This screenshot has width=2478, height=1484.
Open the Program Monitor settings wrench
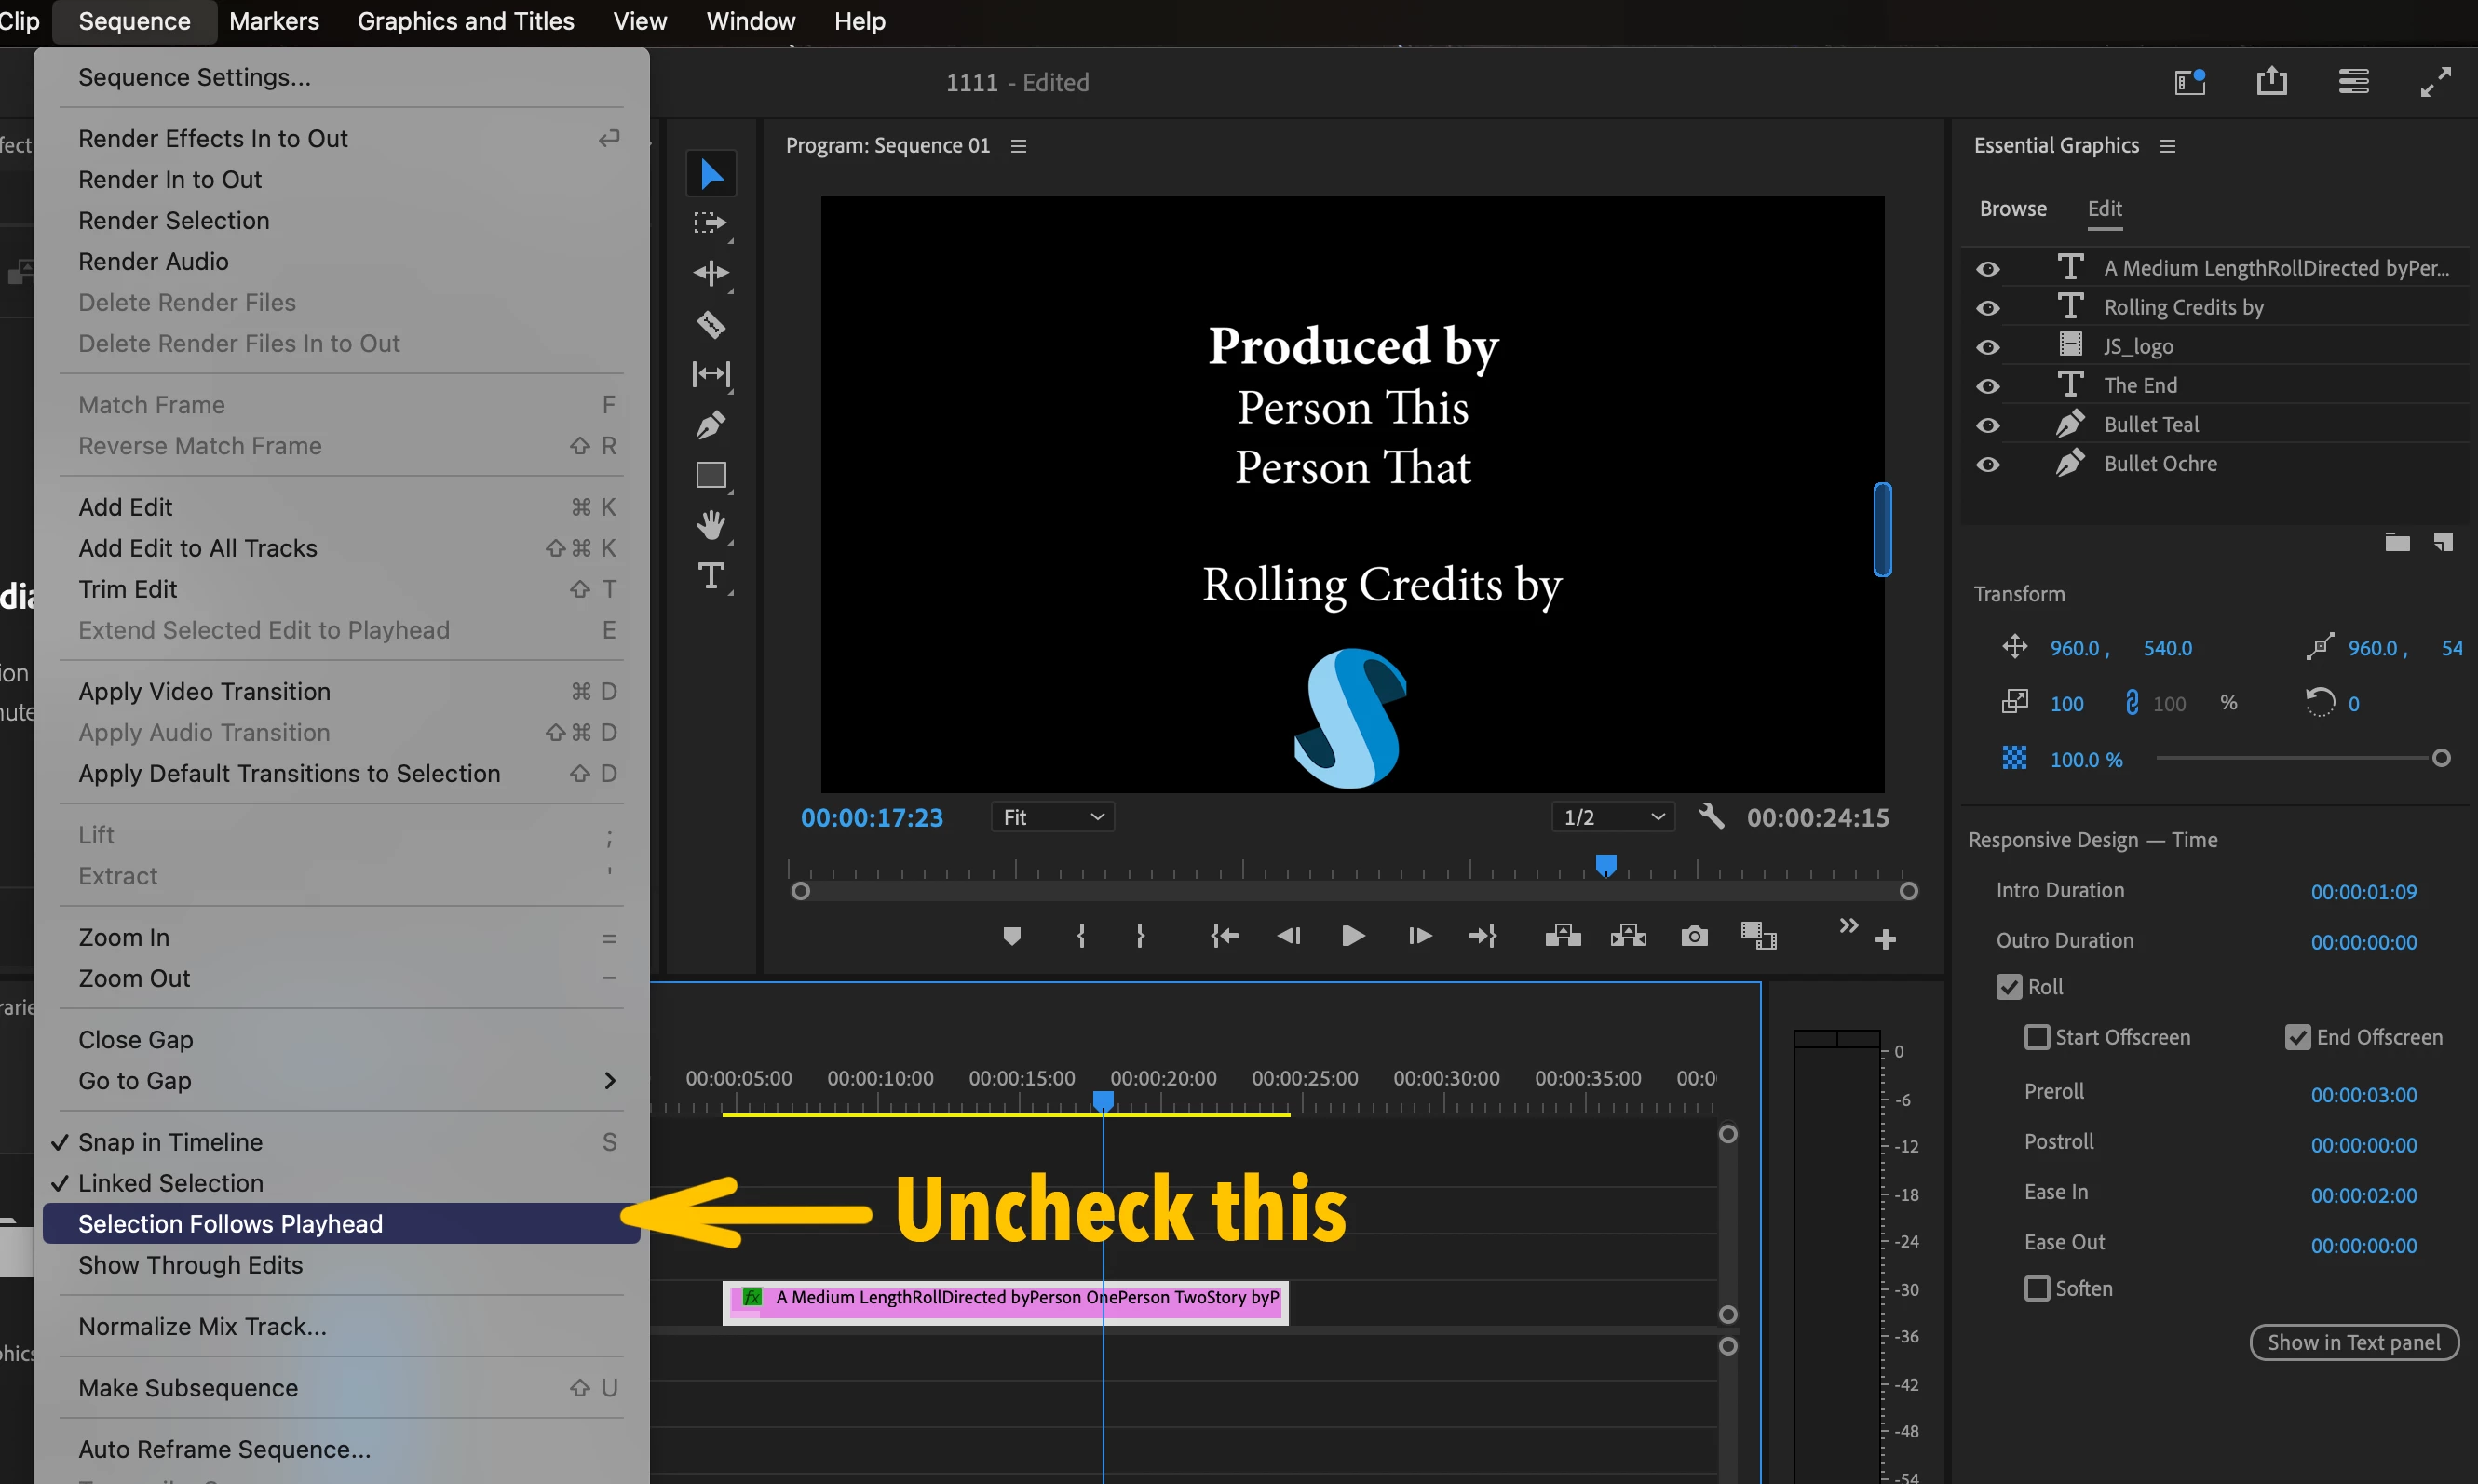[1711, 817]
